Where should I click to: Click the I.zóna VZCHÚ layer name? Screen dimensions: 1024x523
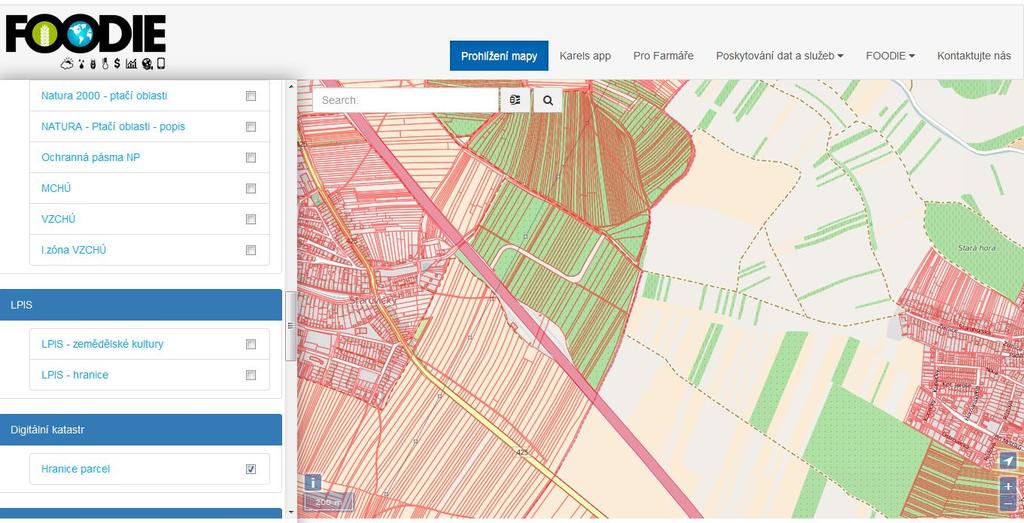tap(74, 250)
